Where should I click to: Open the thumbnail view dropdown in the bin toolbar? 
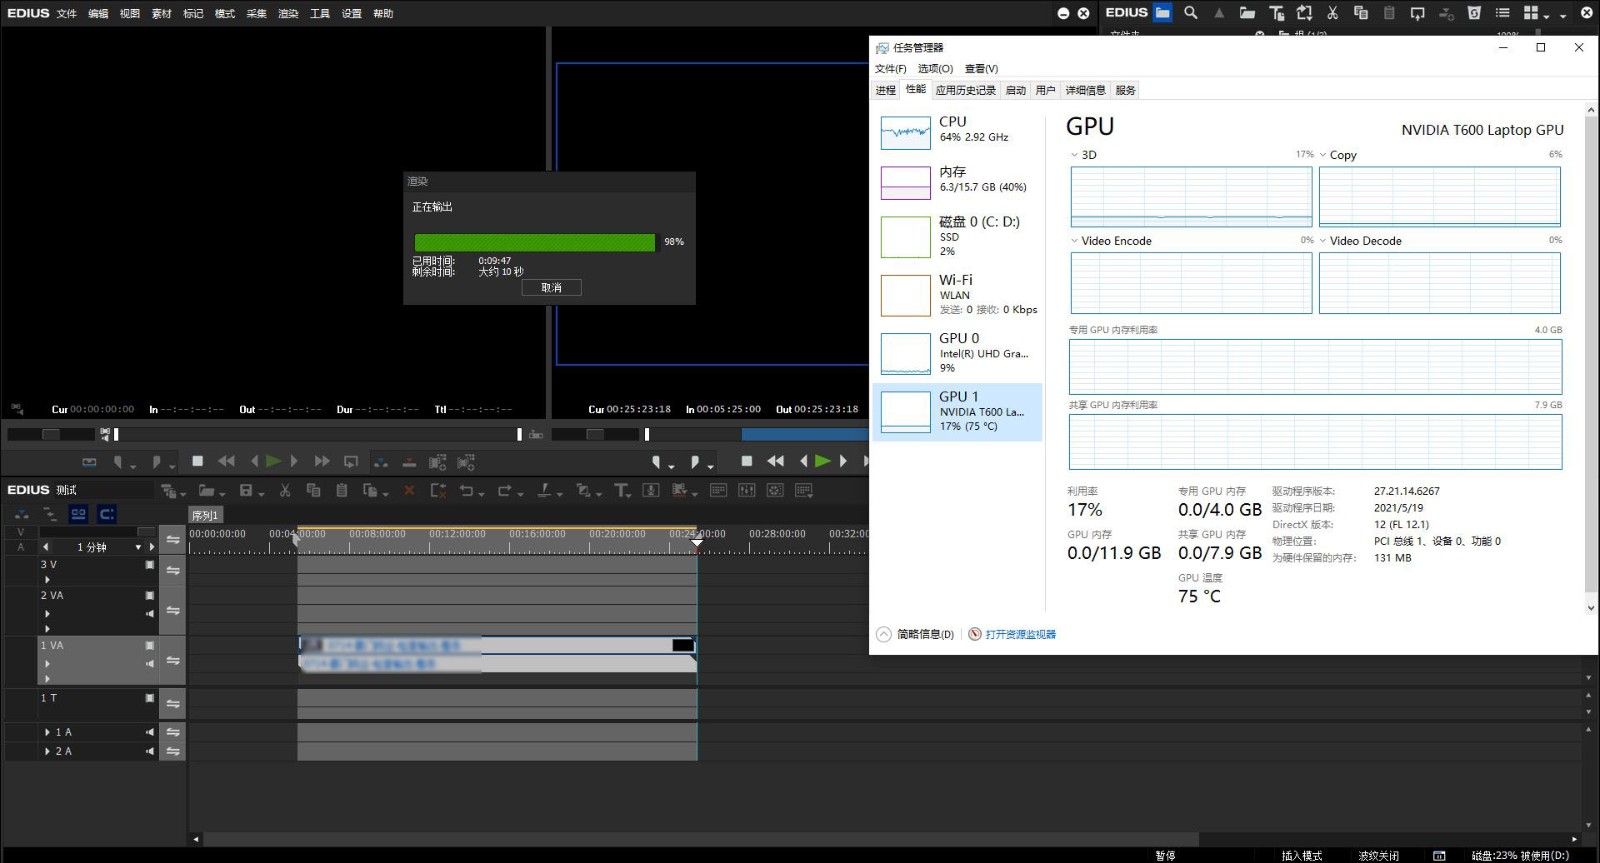[x=1547, y=15]
